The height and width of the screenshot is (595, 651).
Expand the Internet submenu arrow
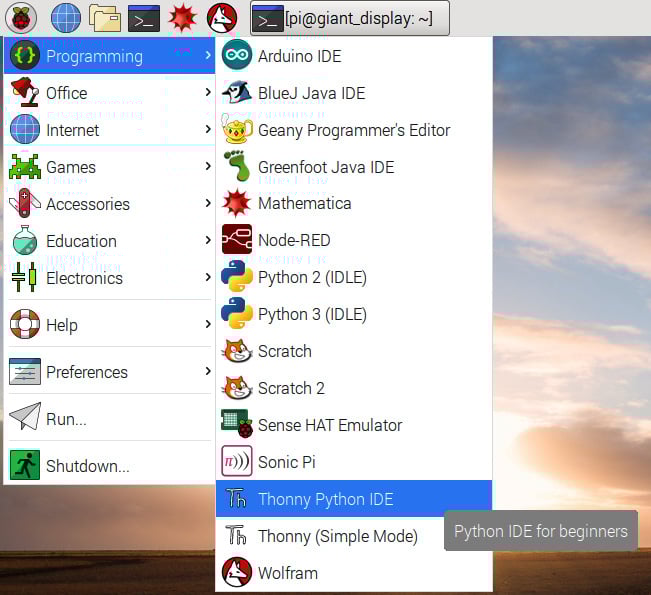pyautogui.click(x=208, y=129)
